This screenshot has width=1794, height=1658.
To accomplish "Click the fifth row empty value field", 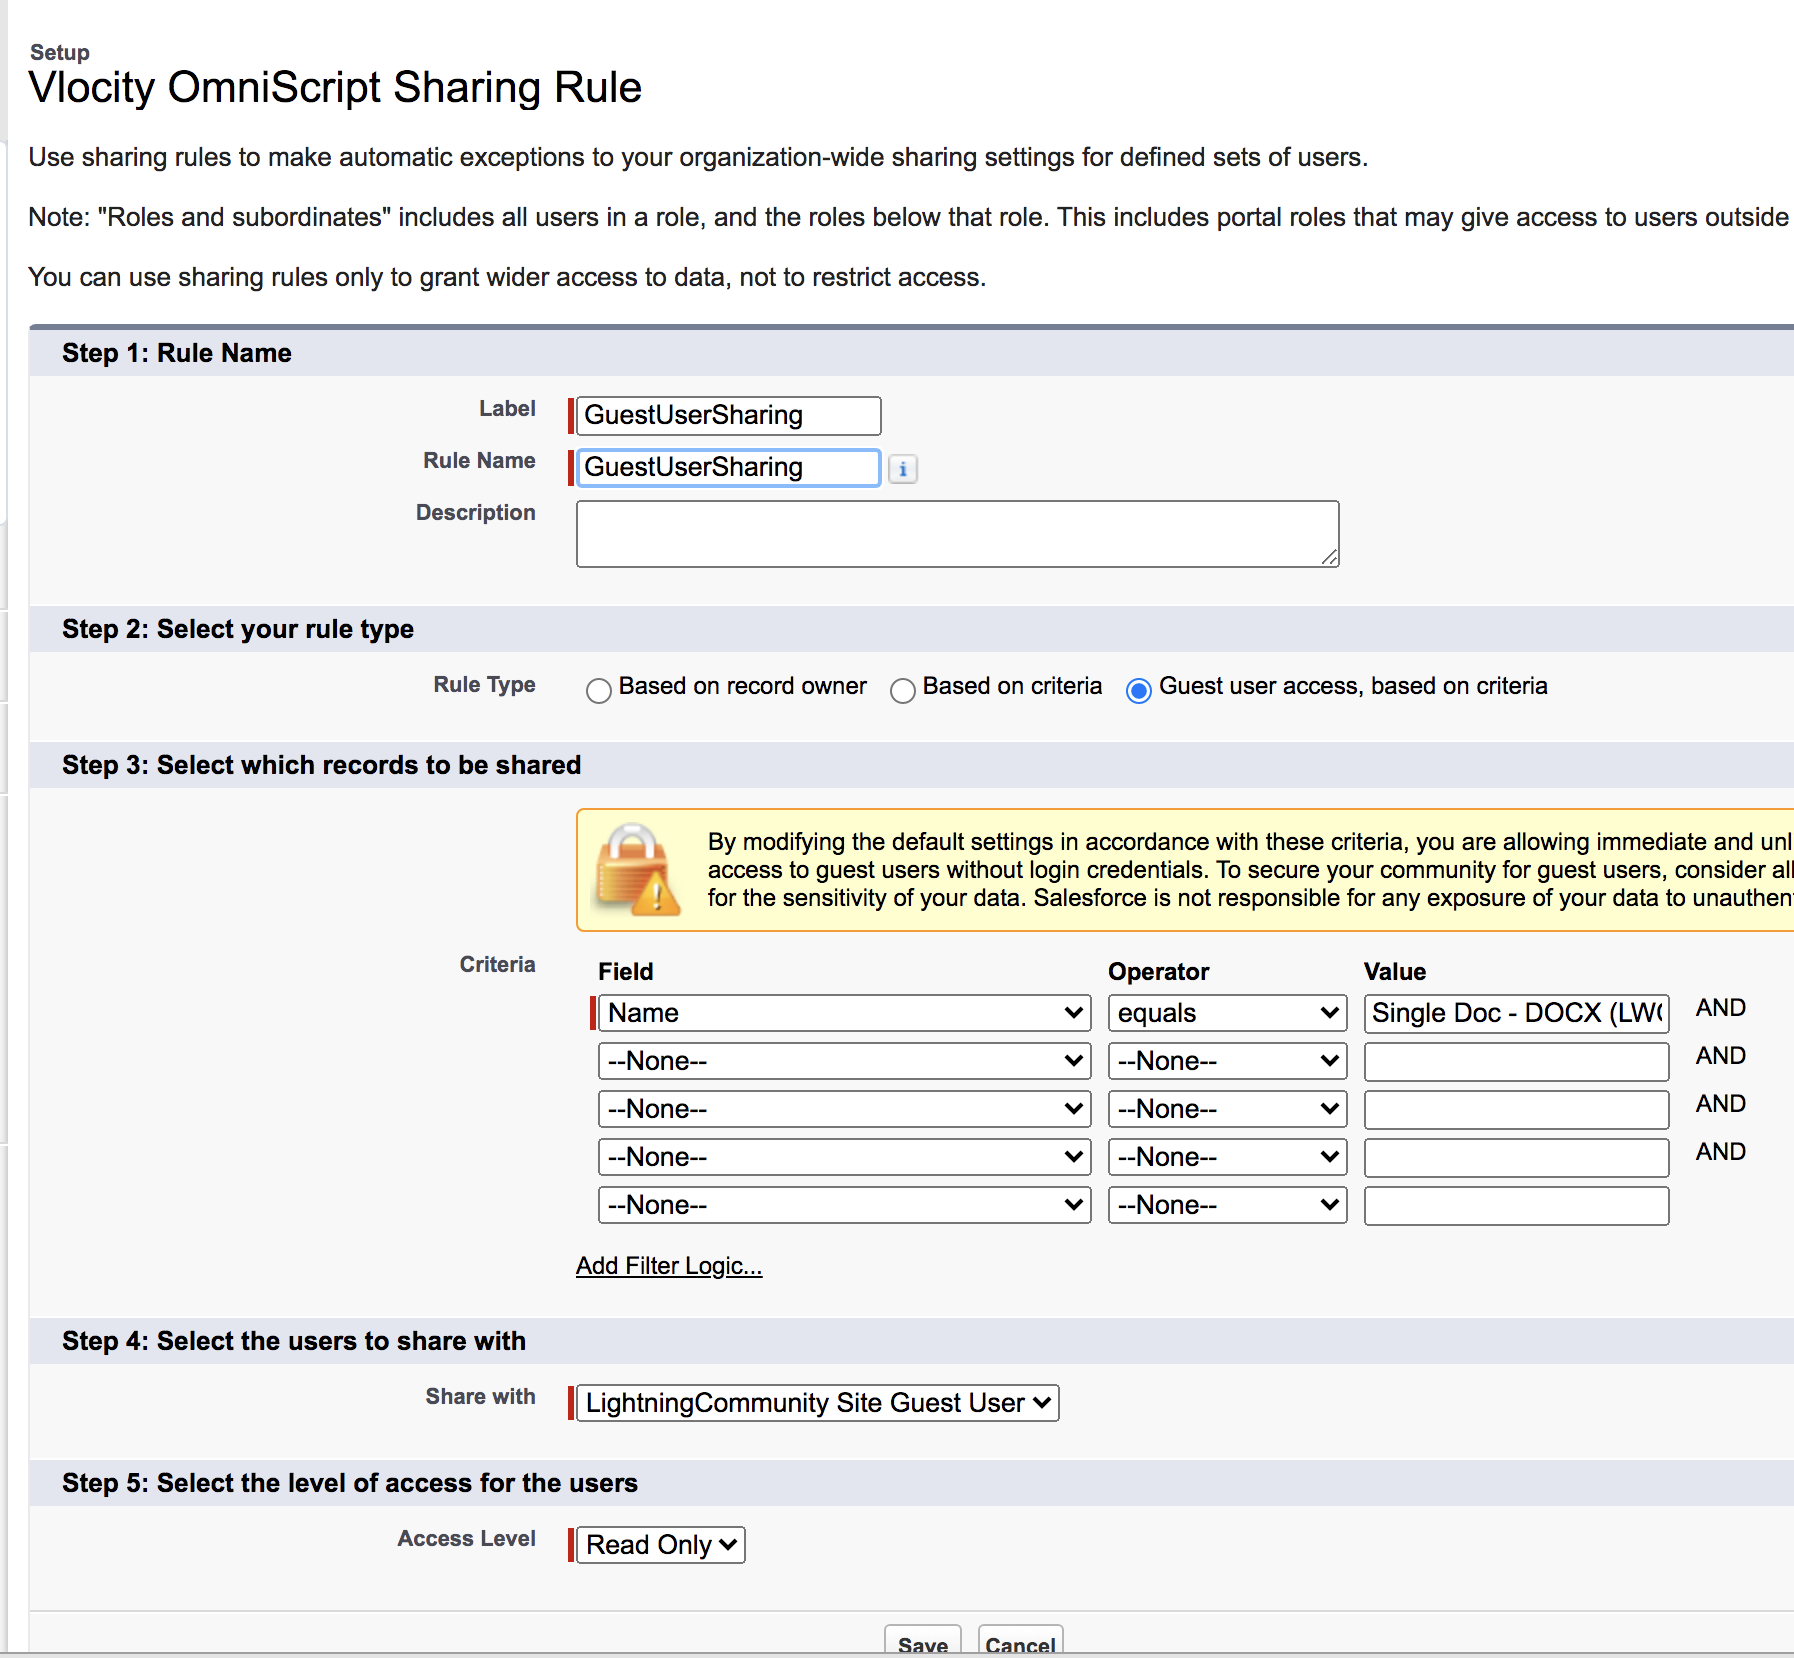I will 1516,1205.
